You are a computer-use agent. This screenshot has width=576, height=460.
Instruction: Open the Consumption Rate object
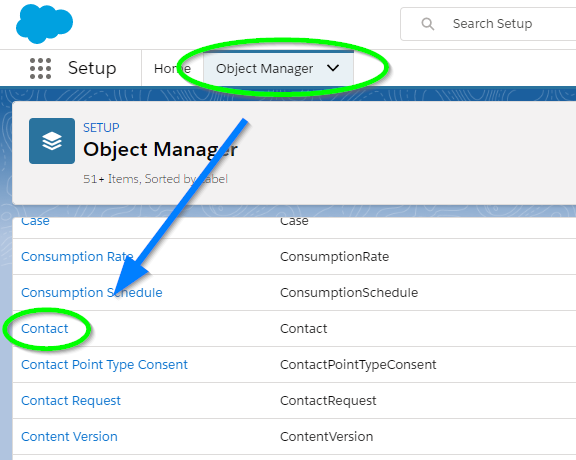pos(77,256)
